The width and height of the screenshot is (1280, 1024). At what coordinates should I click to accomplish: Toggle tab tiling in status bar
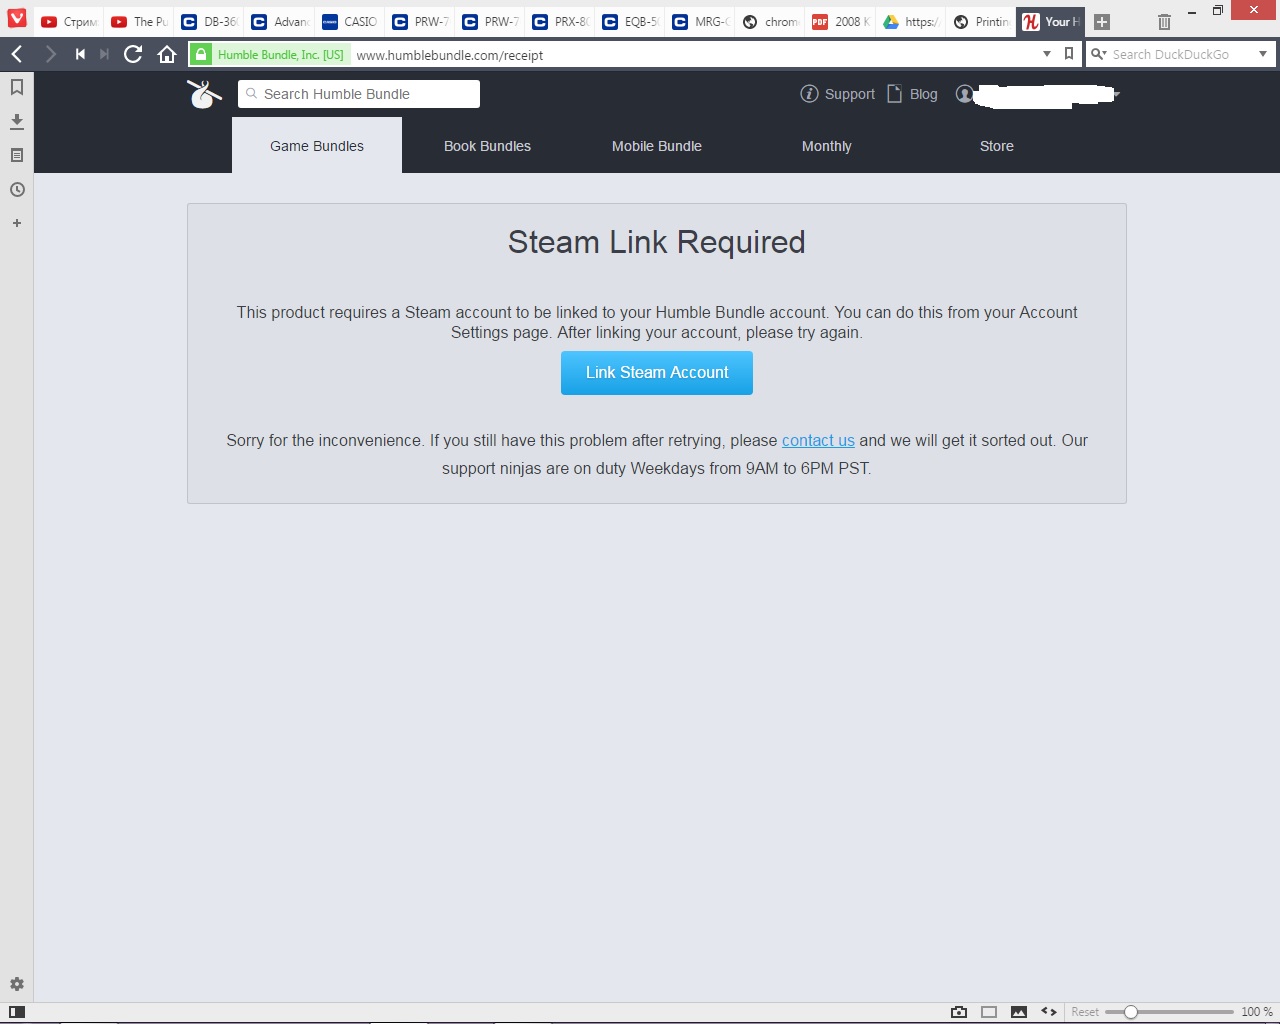pos(989,1012)
